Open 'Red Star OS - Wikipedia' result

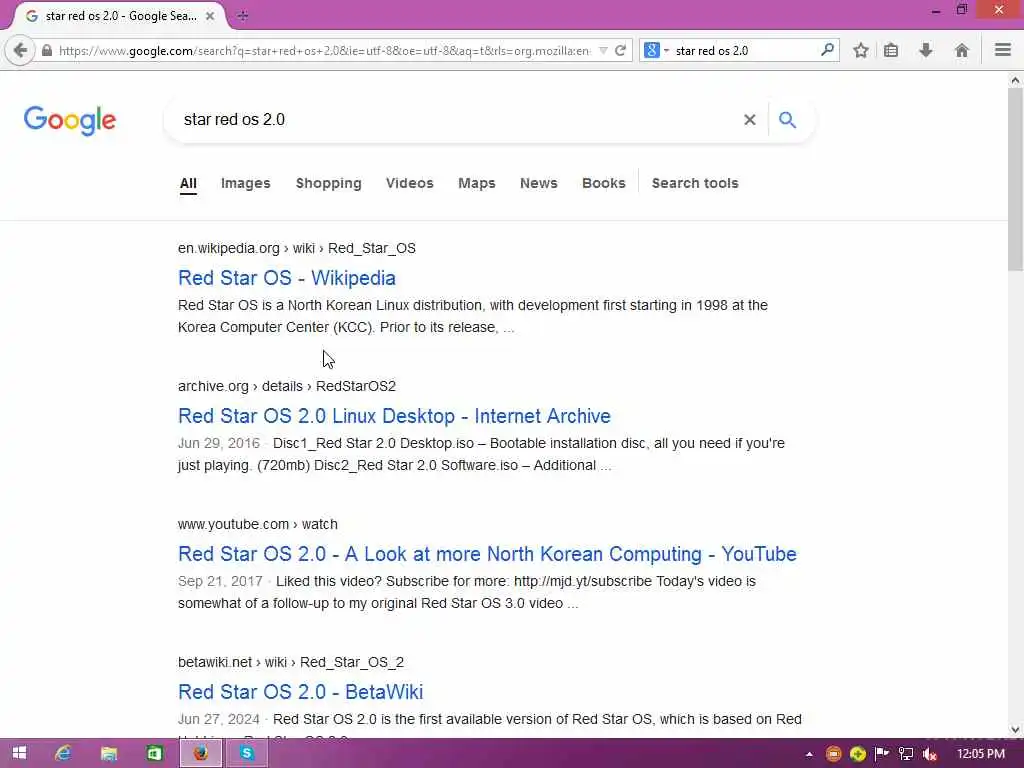(287, 278)
